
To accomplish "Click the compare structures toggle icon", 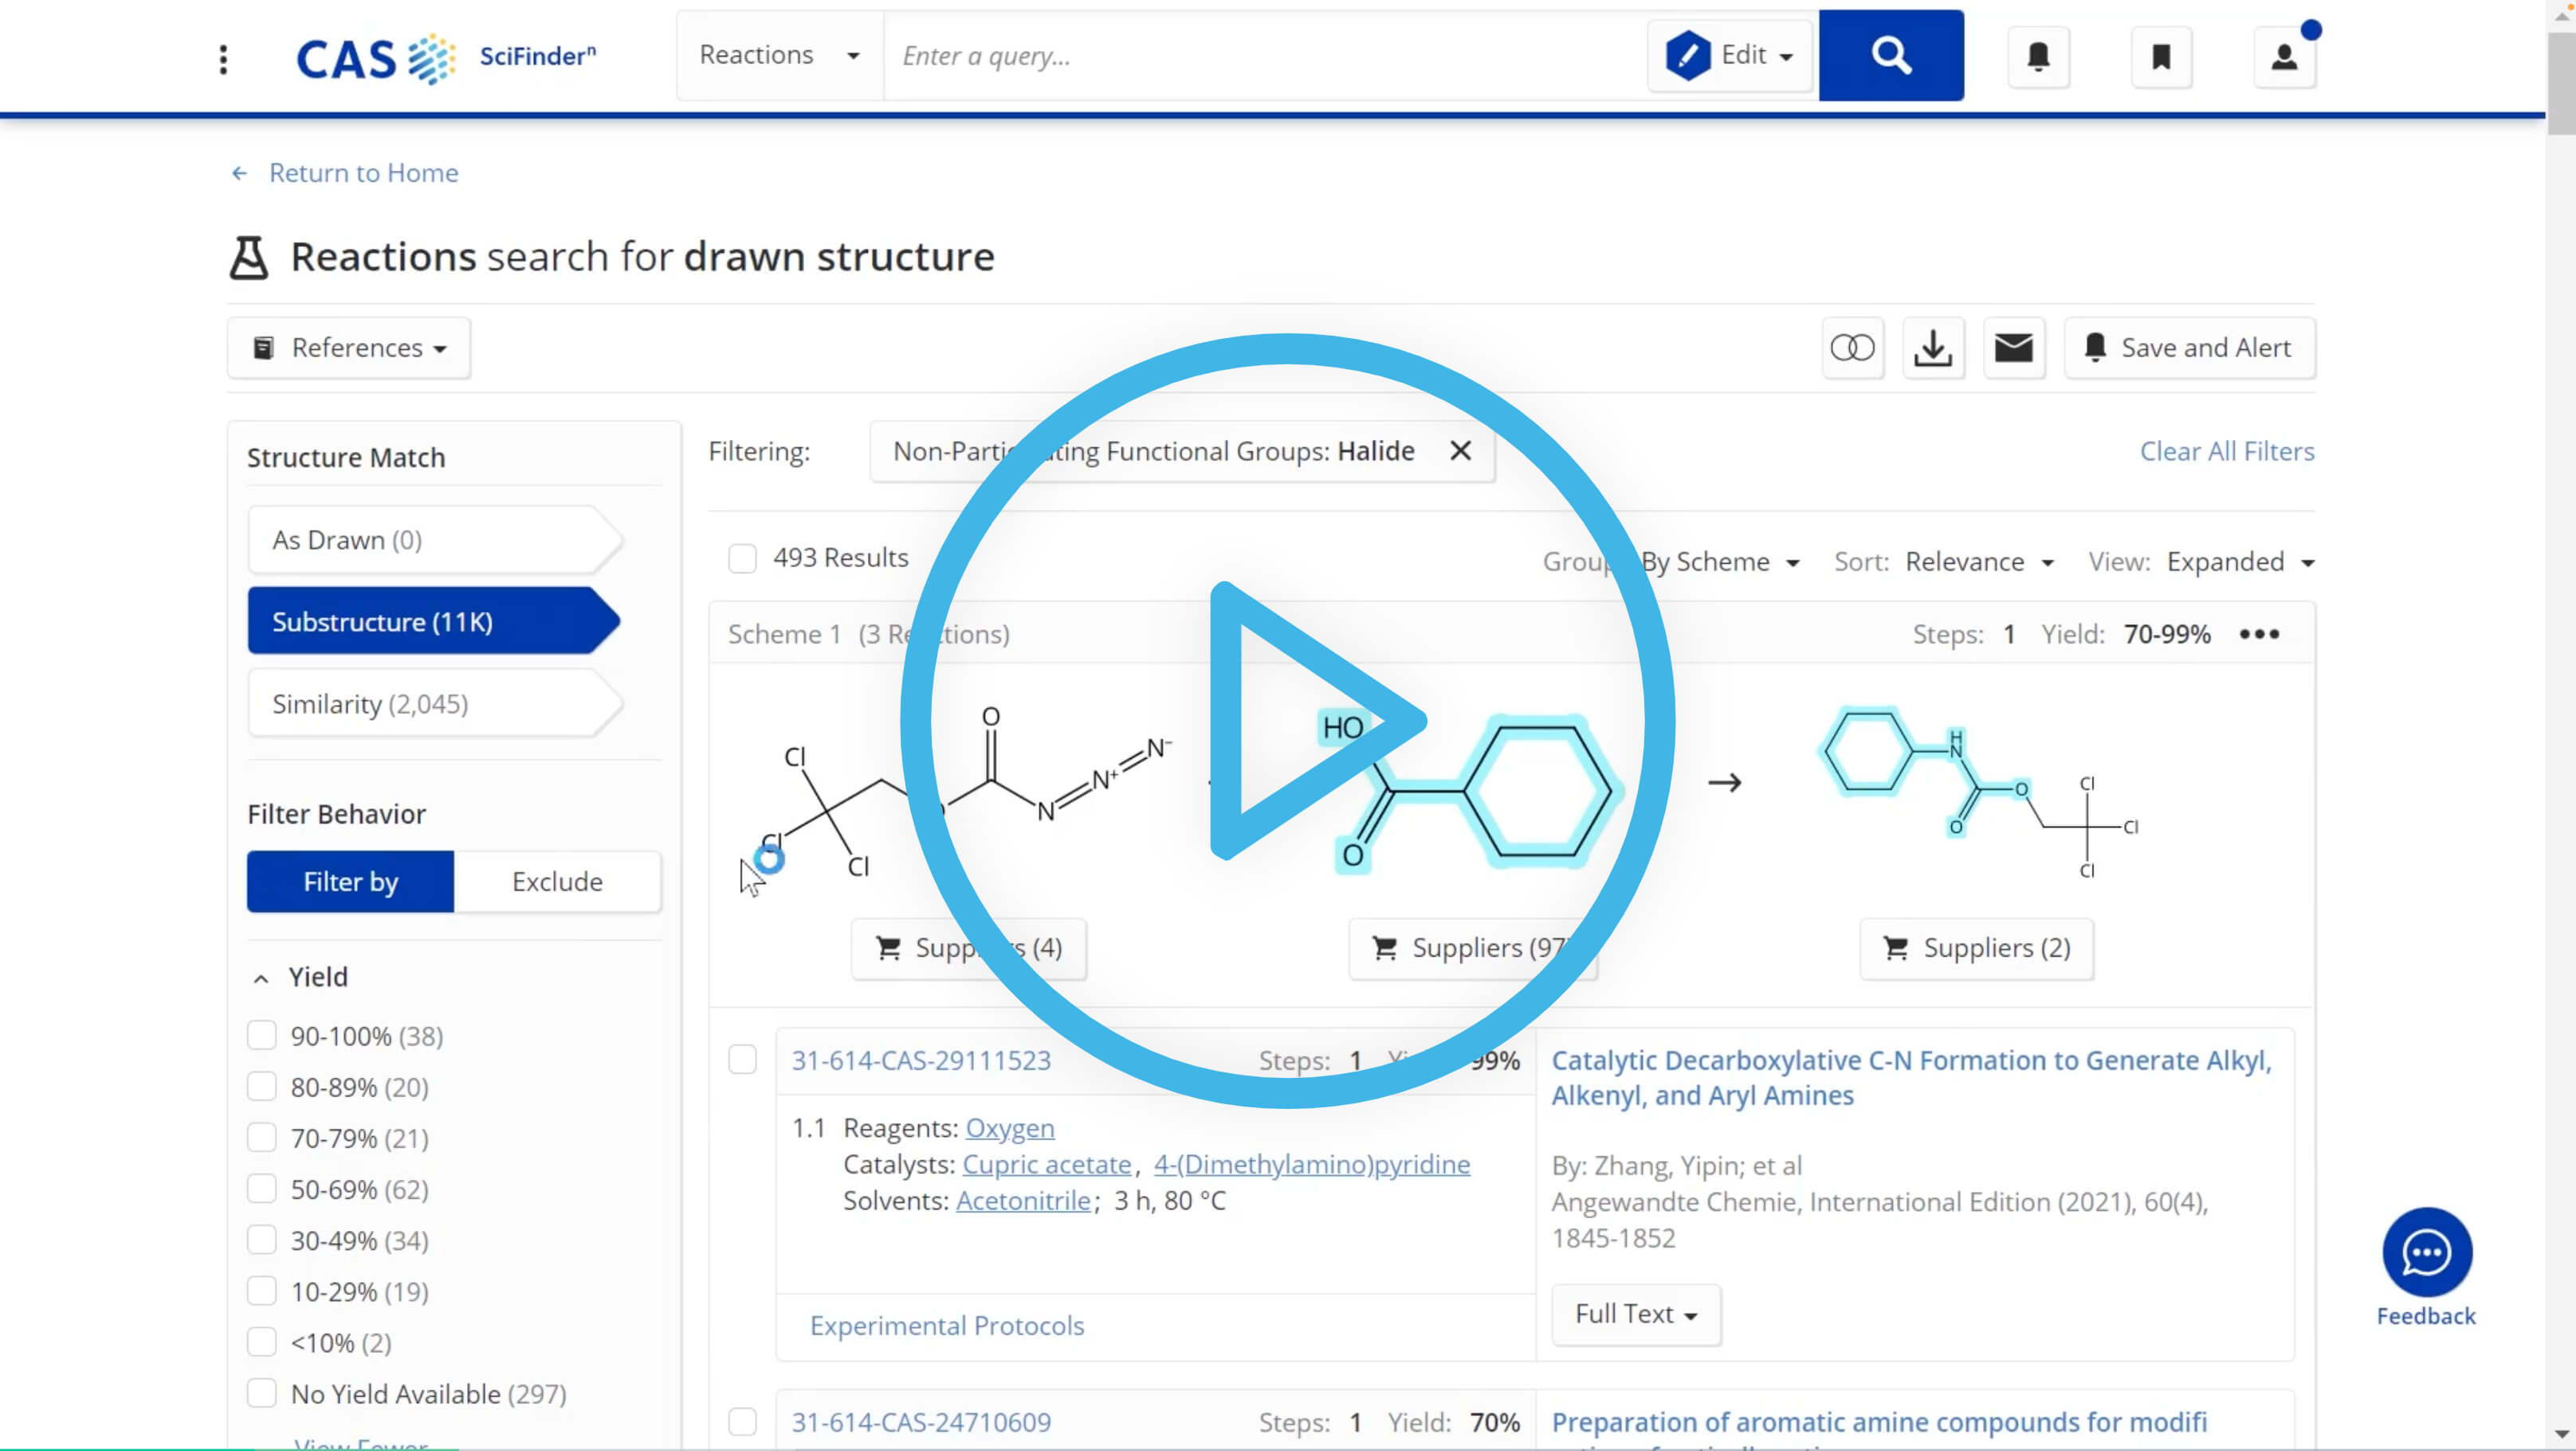I will (x=1852, y=347).
